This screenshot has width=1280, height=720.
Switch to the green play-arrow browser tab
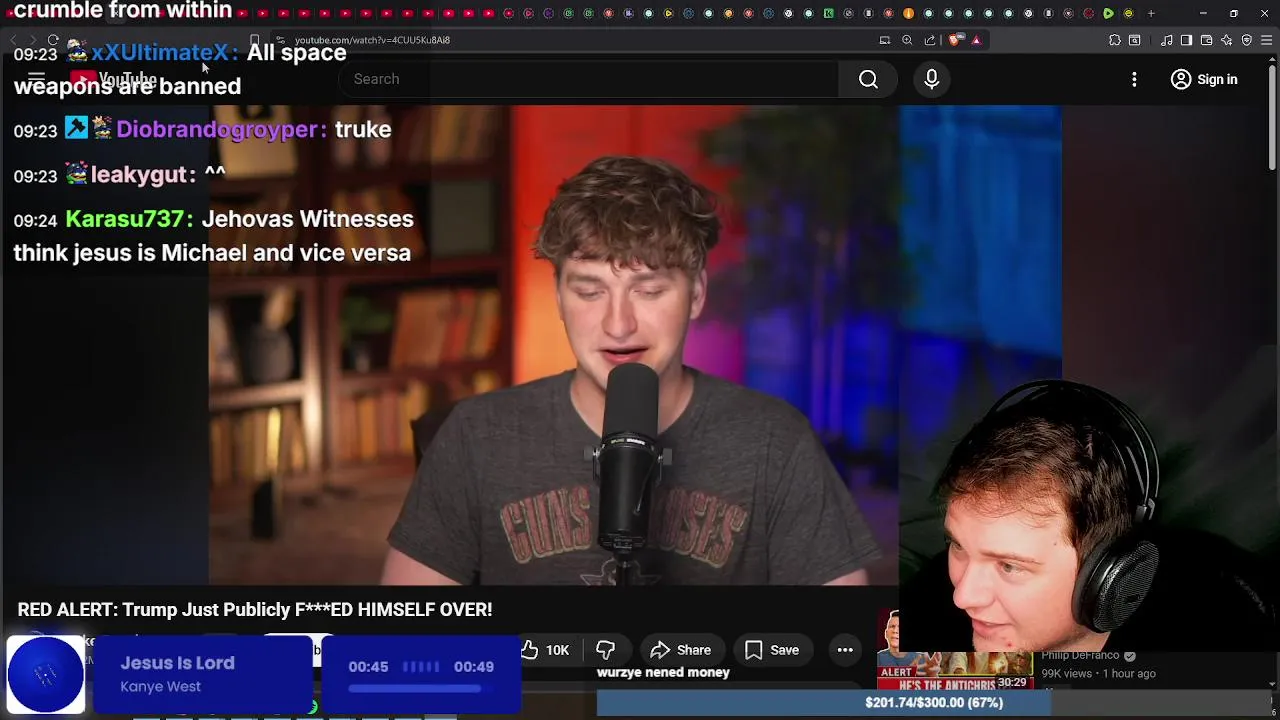tap(1108, 13)
